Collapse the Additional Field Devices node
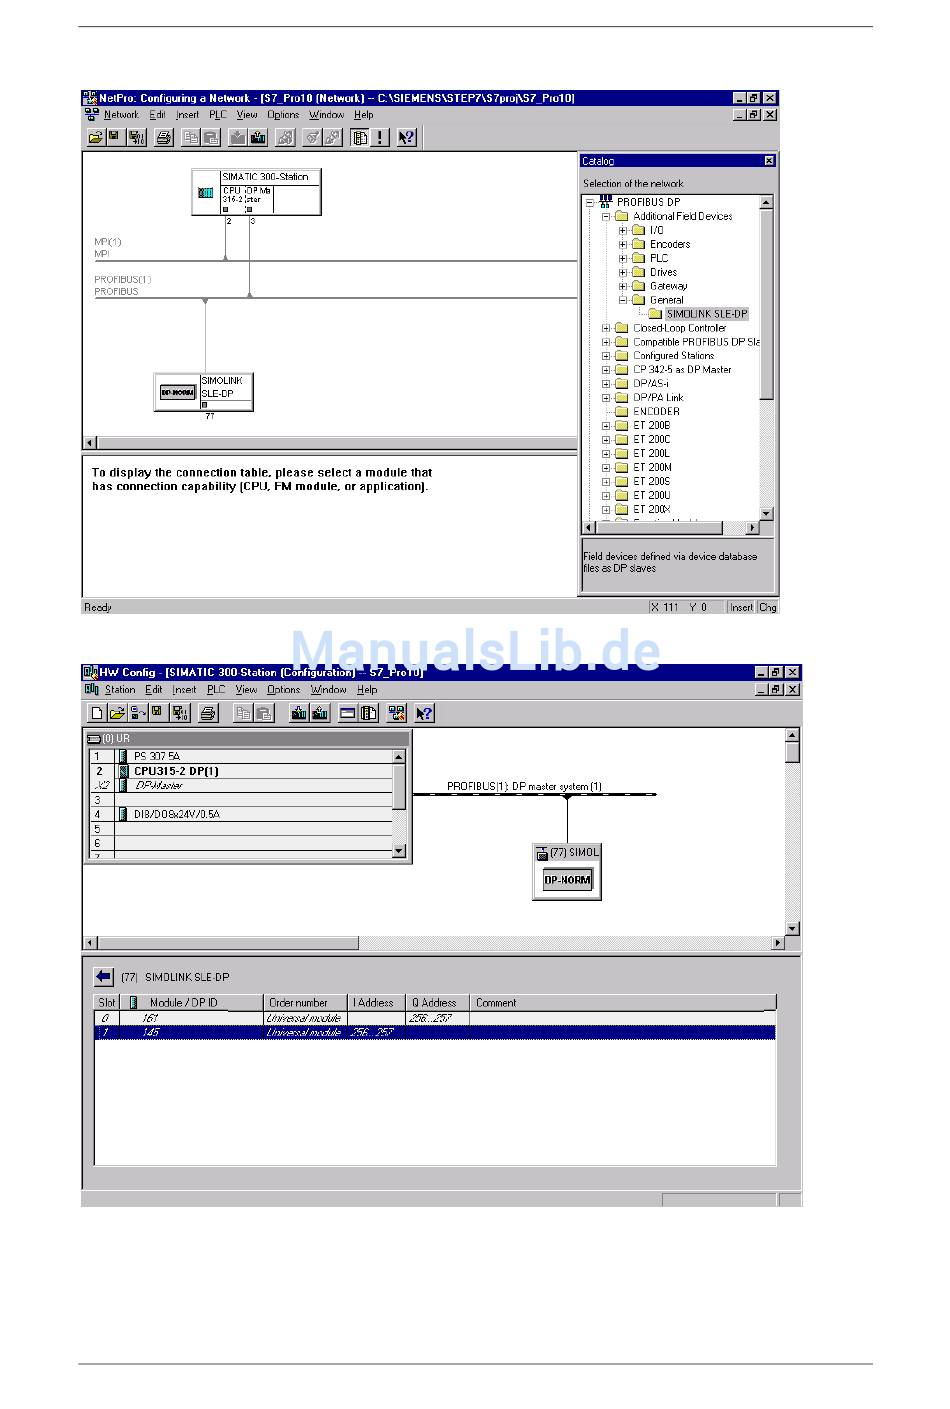 pyautogui.click(x=606, y=216)
